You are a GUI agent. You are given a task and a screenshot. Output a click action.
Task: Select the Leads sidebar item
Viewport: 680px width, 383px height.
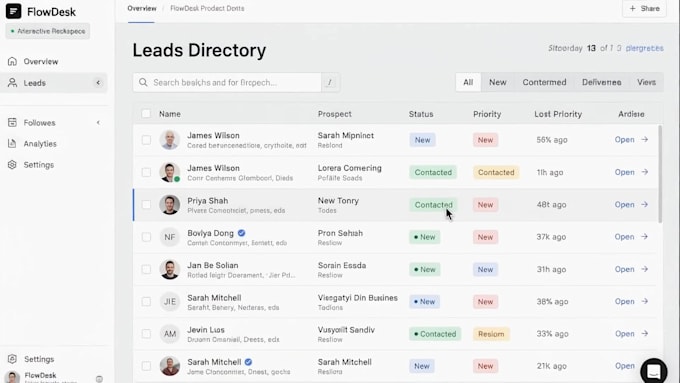click(54, 82)
